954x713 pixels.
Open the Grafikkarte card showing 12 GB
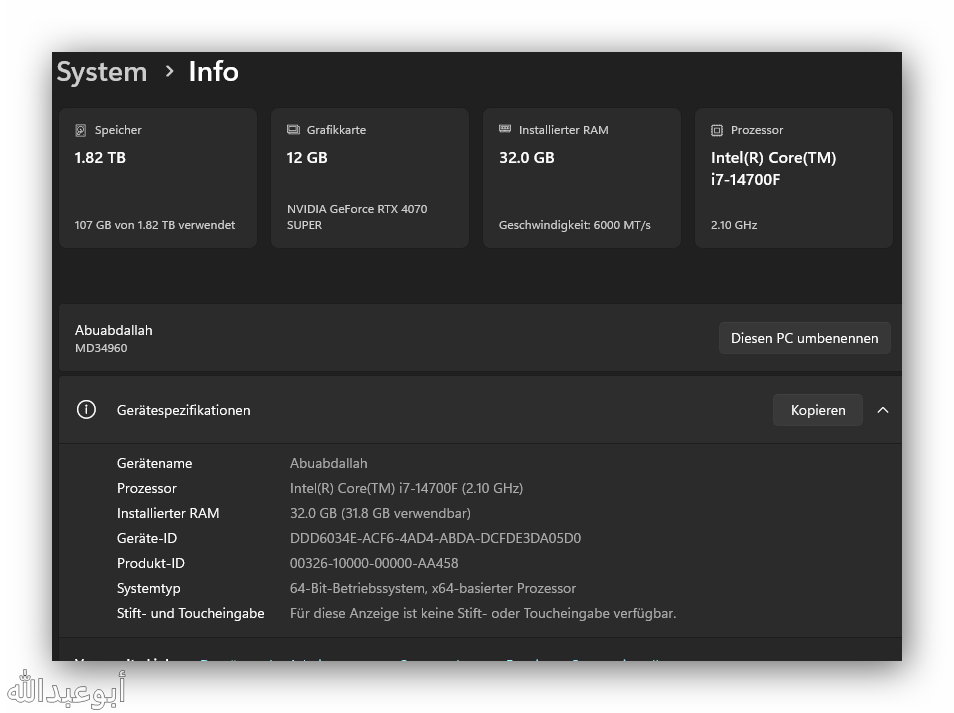tap(370, 178)
